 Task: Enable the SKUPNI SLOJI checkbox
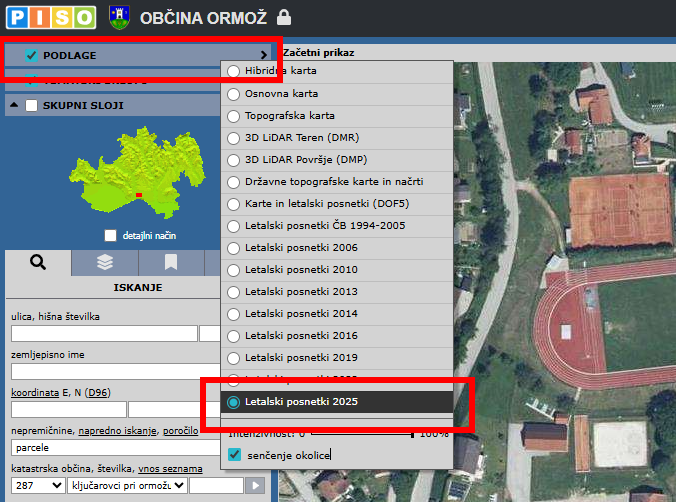32,105
